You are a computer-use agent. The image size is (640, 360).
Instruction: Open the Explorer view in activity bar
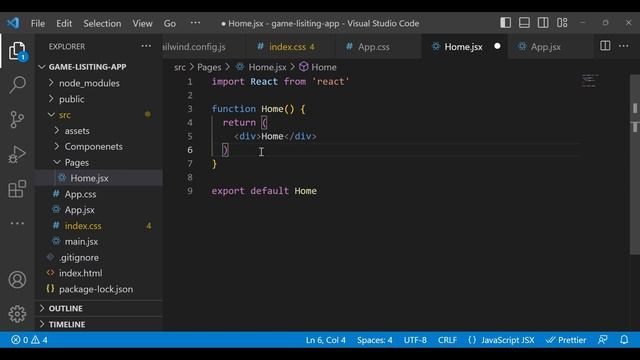17,51
